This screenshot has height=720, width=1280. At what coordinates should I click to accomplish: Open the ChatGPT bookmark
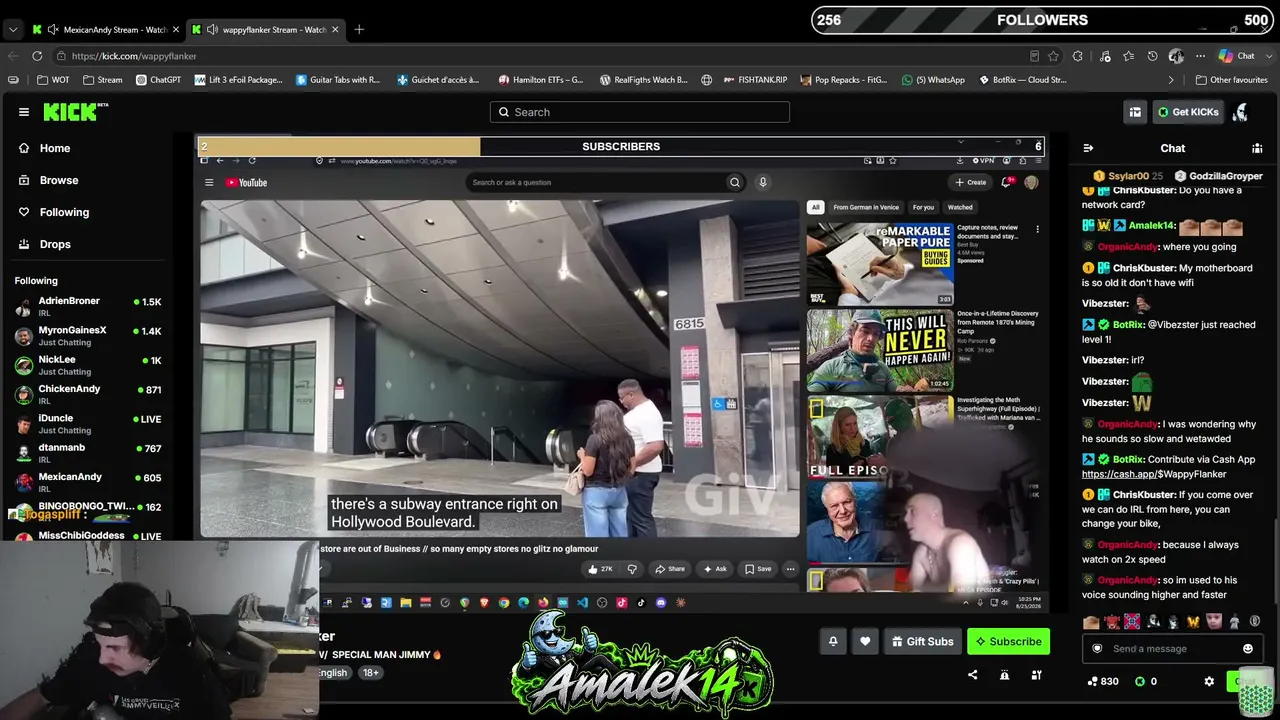(158, 80)
